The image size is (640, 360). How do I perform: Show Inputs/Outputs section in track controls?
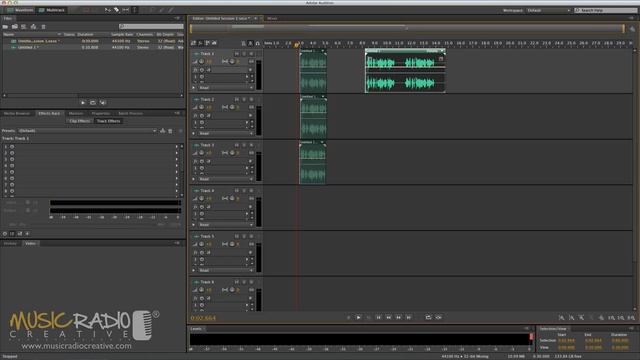193,43
